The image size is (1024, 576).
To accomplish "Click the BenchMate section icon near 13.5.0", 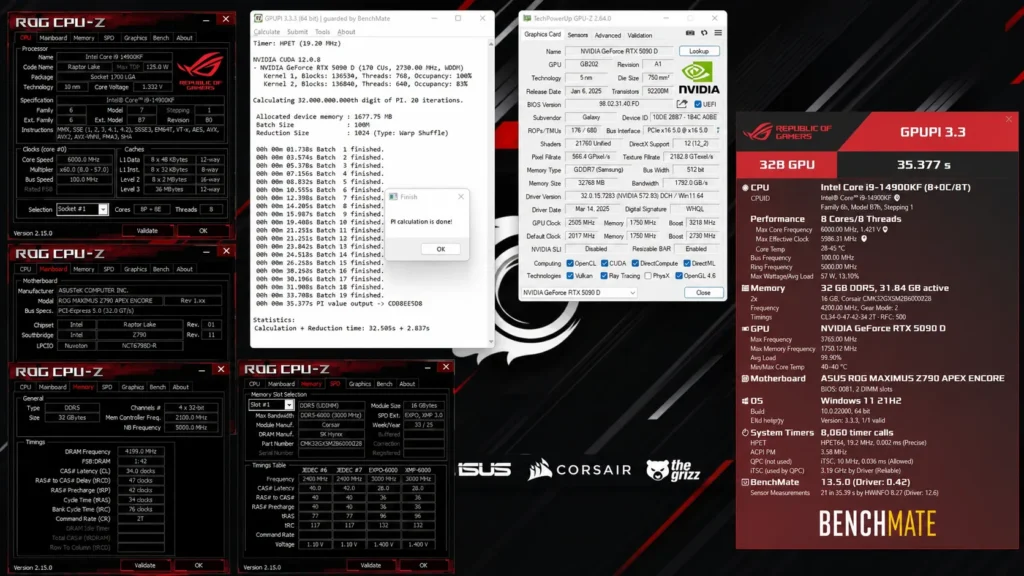I will (x=745, y=483).
